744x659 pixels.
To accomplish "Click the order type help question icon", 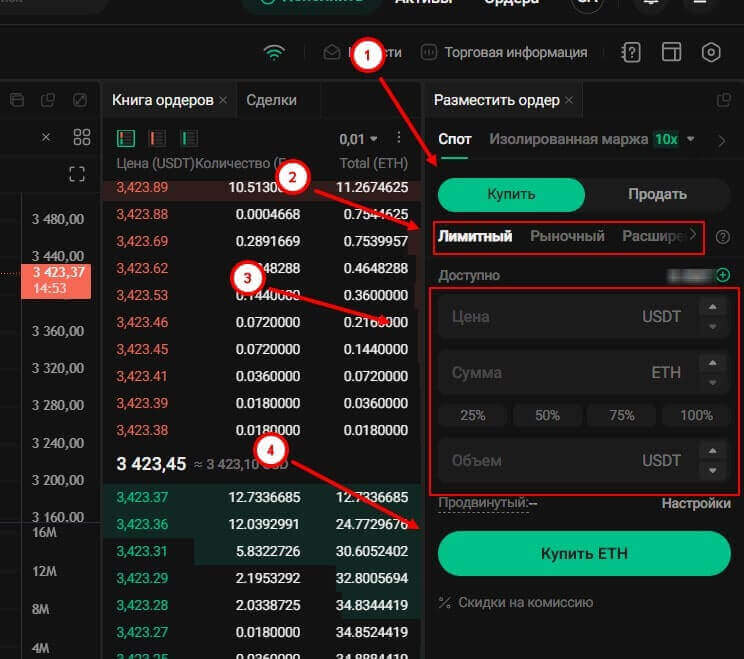I will 723,237.
